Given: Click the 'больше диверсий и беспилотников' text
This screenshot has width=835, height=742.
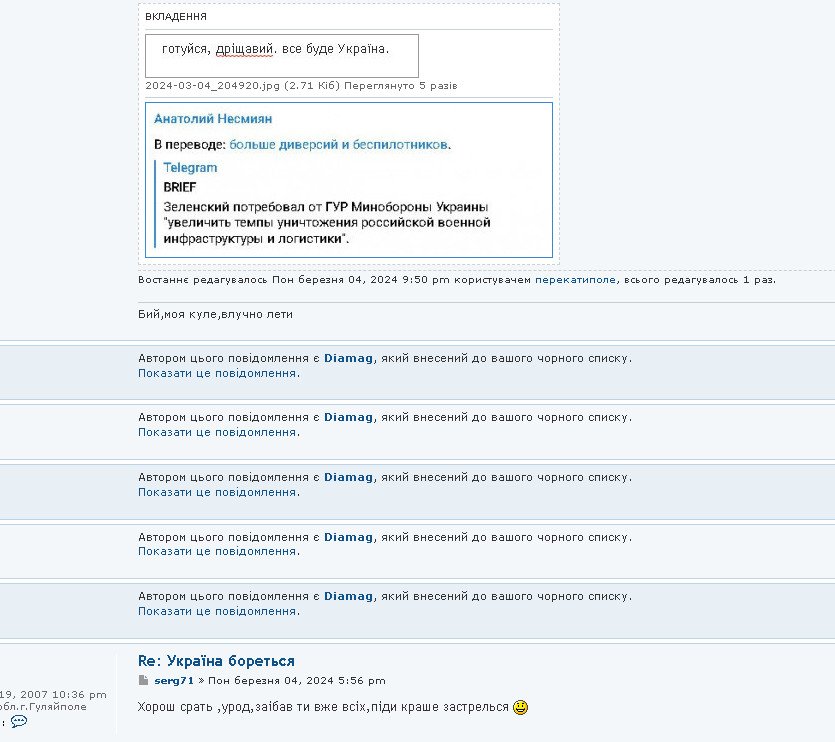Looking at the screenshot, I should [x=339, y=145].
